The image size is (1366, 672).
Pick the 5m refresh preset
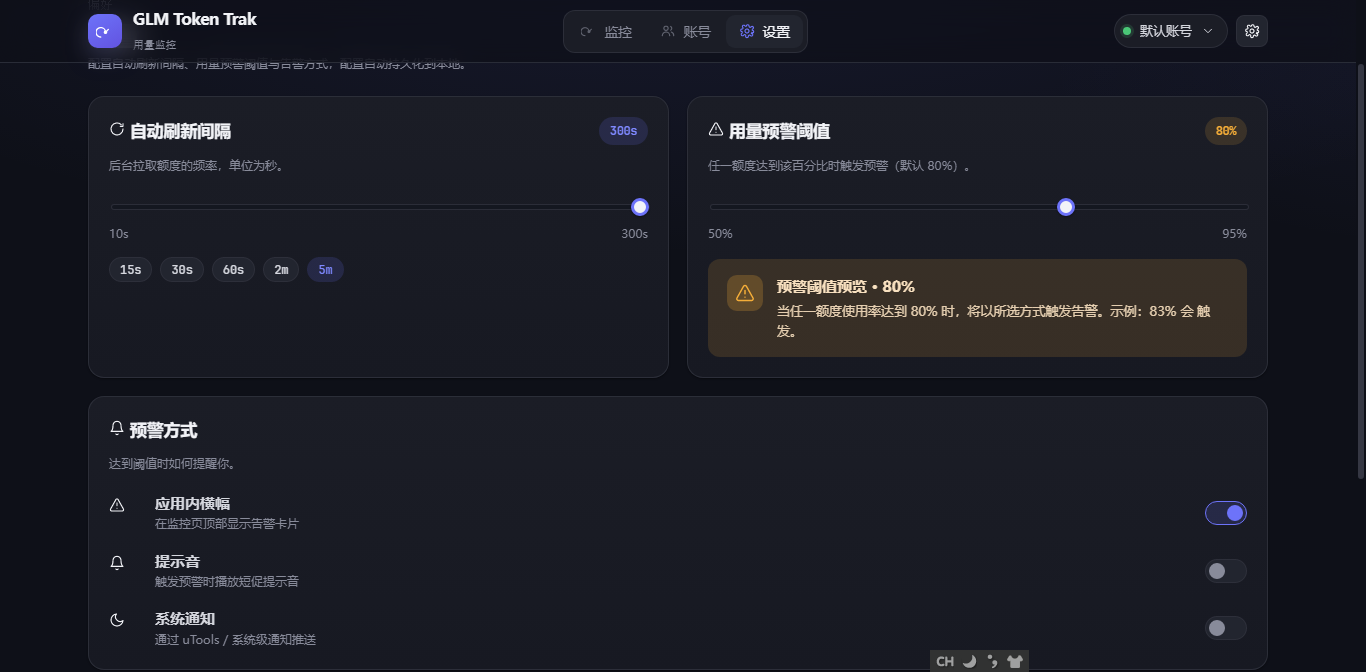pos(325,270)
